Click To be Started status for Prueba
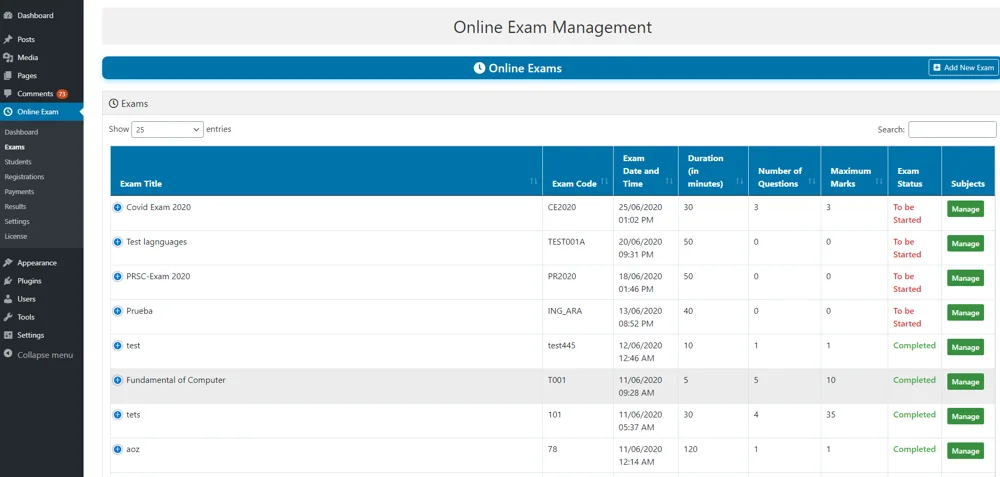This screenshot has width=1000, height=477. click(x=907, y=317)
